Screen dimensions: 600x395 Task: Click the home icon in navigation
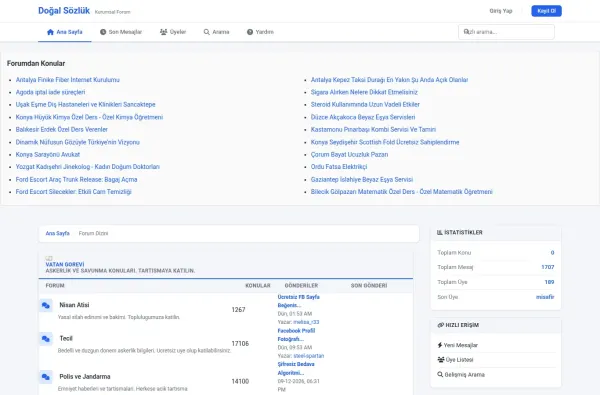(x=50, y=32)
